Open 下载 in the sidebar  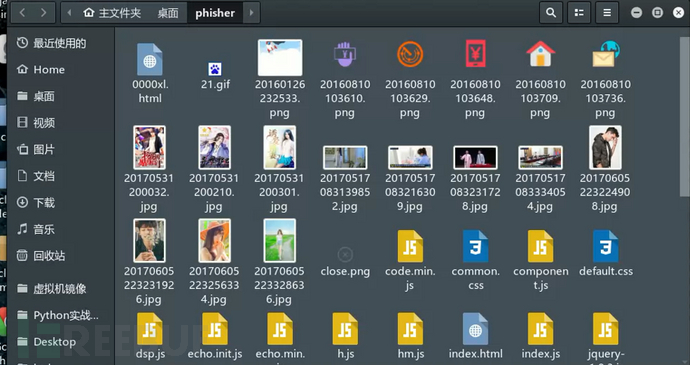click(x=61, y=203)
